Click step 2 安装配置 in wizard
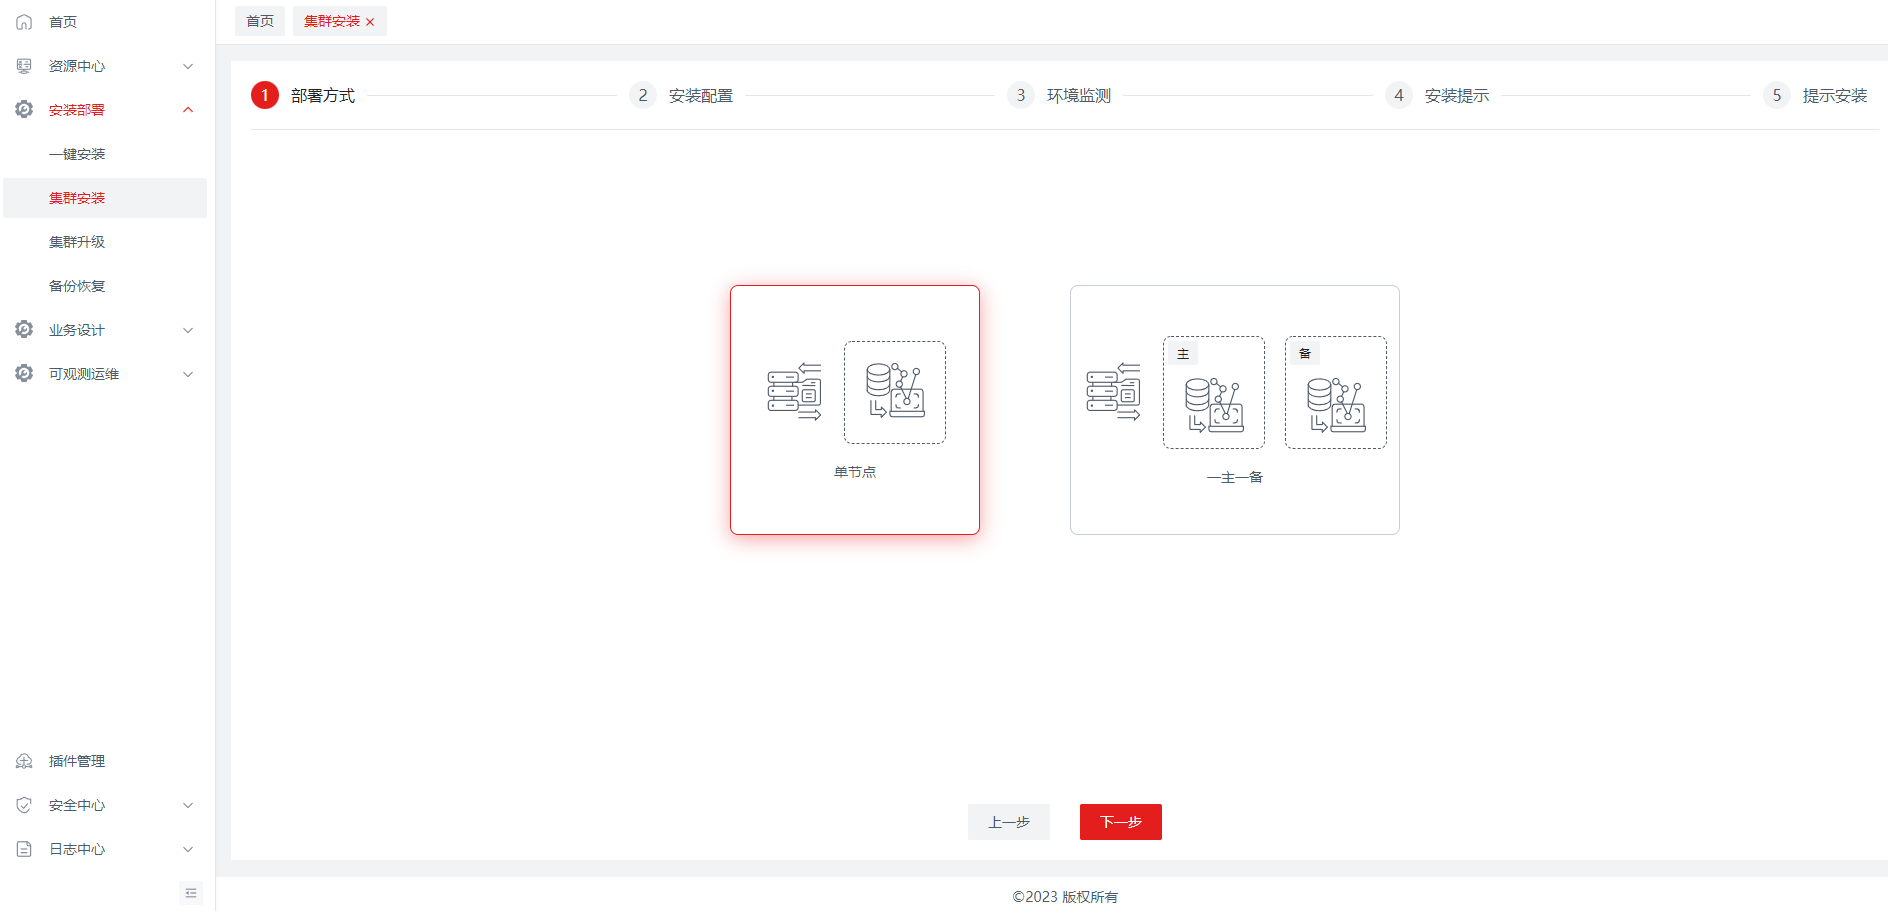This screenshot has height=911, width=1888. [700, 96]
